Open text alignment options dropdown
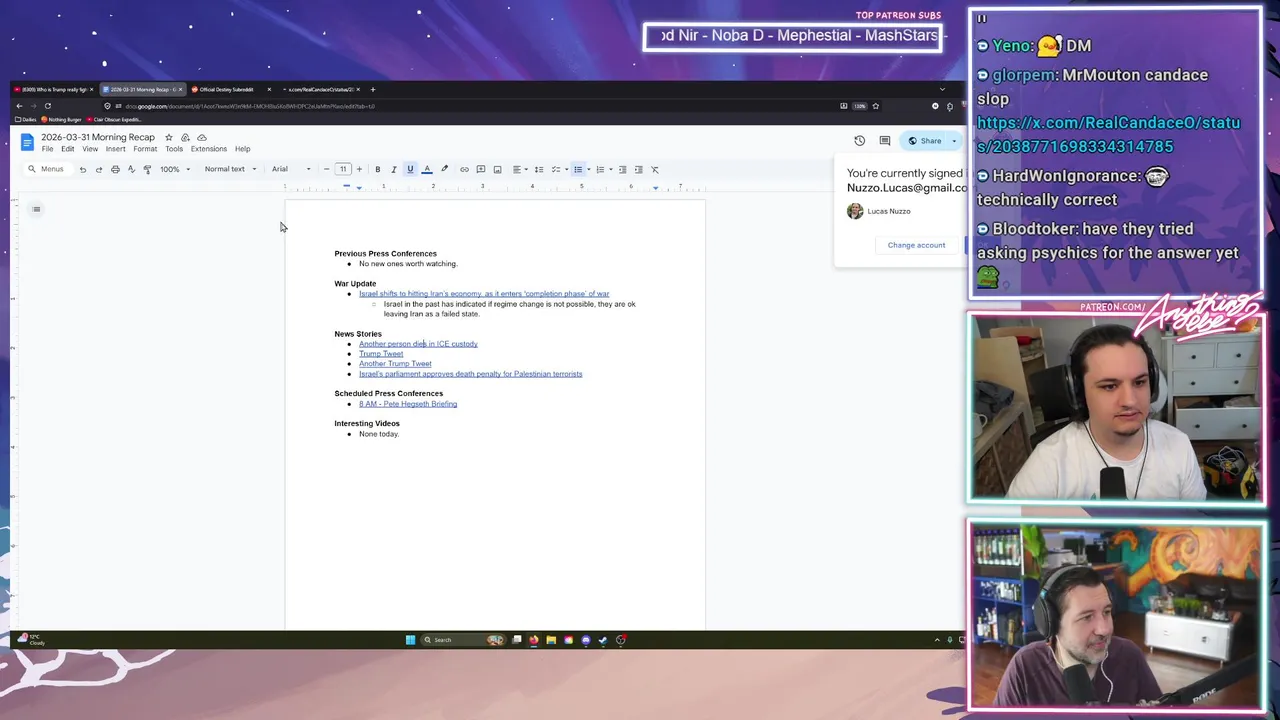Viewport: 1280px width, 720px height. click(519, 169)
